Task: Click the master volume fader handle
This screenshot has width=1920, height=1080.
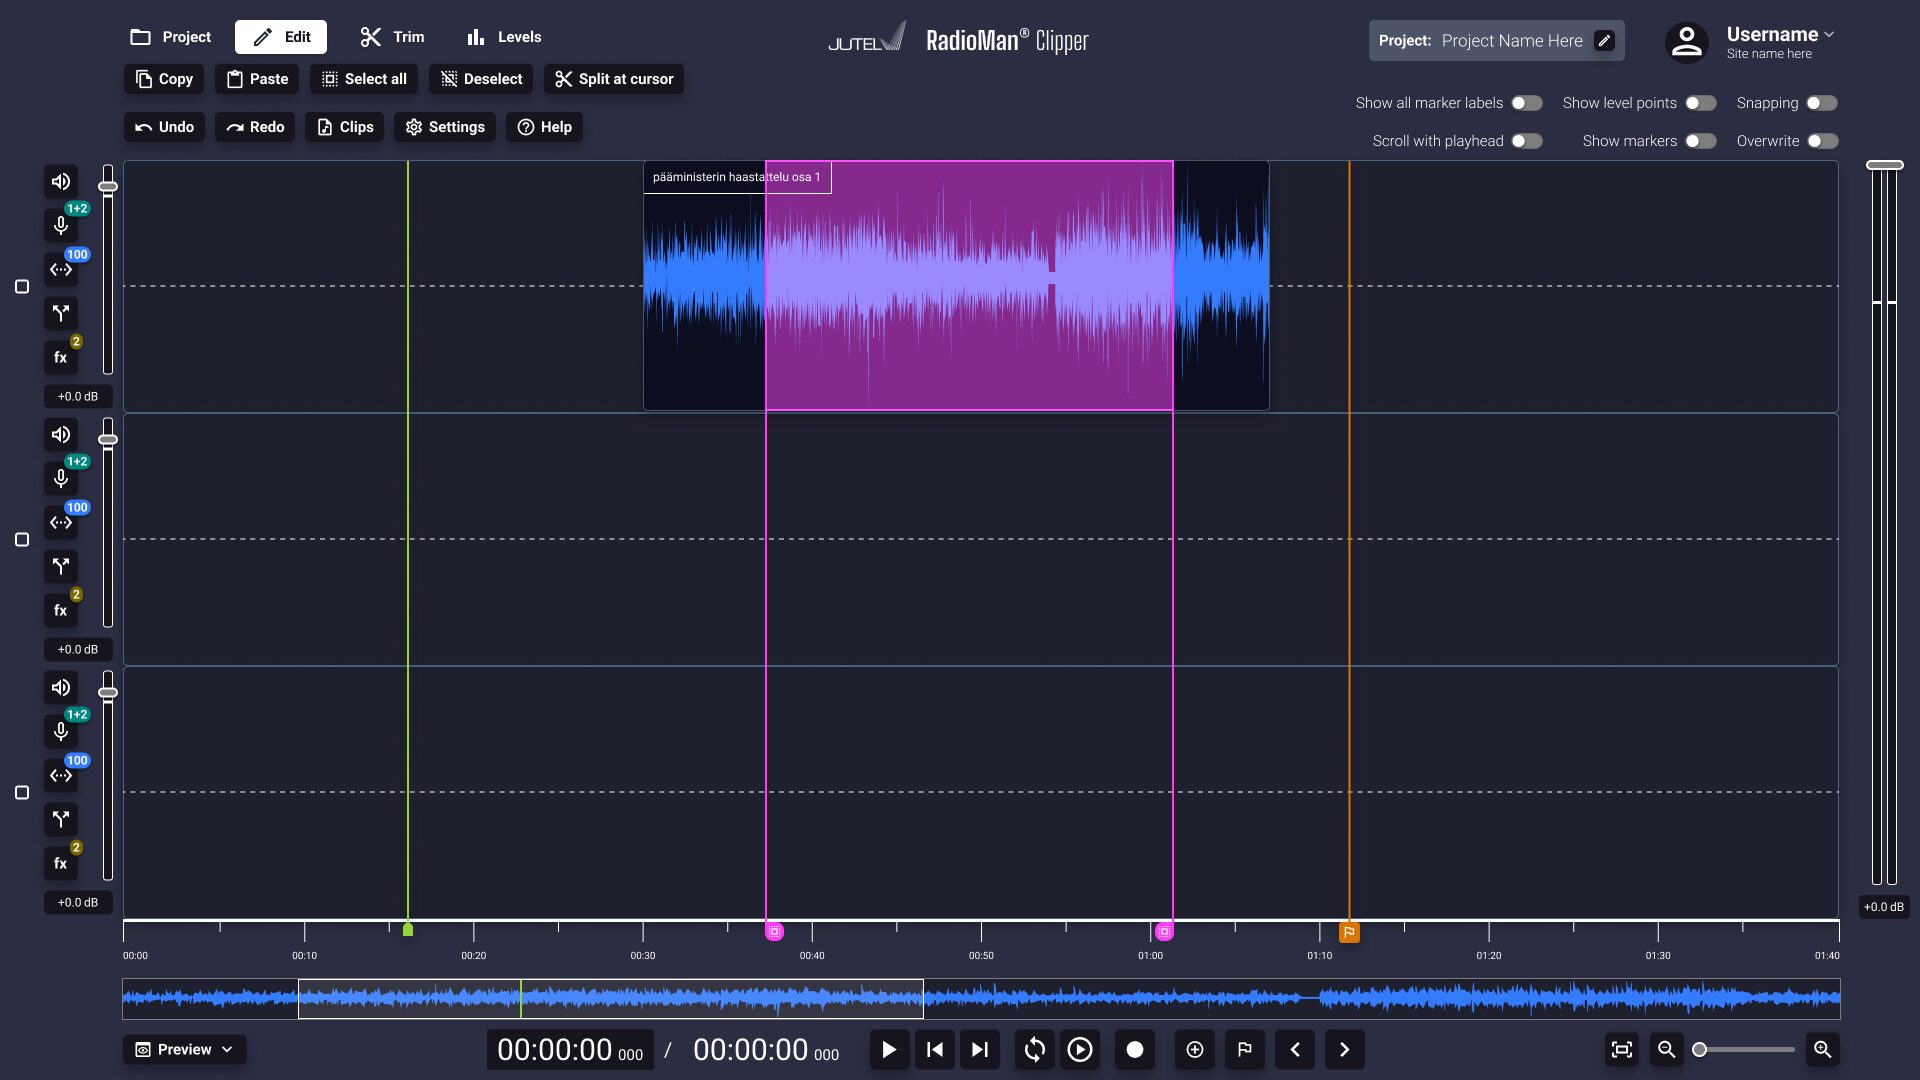Action: pos(1885,165)
